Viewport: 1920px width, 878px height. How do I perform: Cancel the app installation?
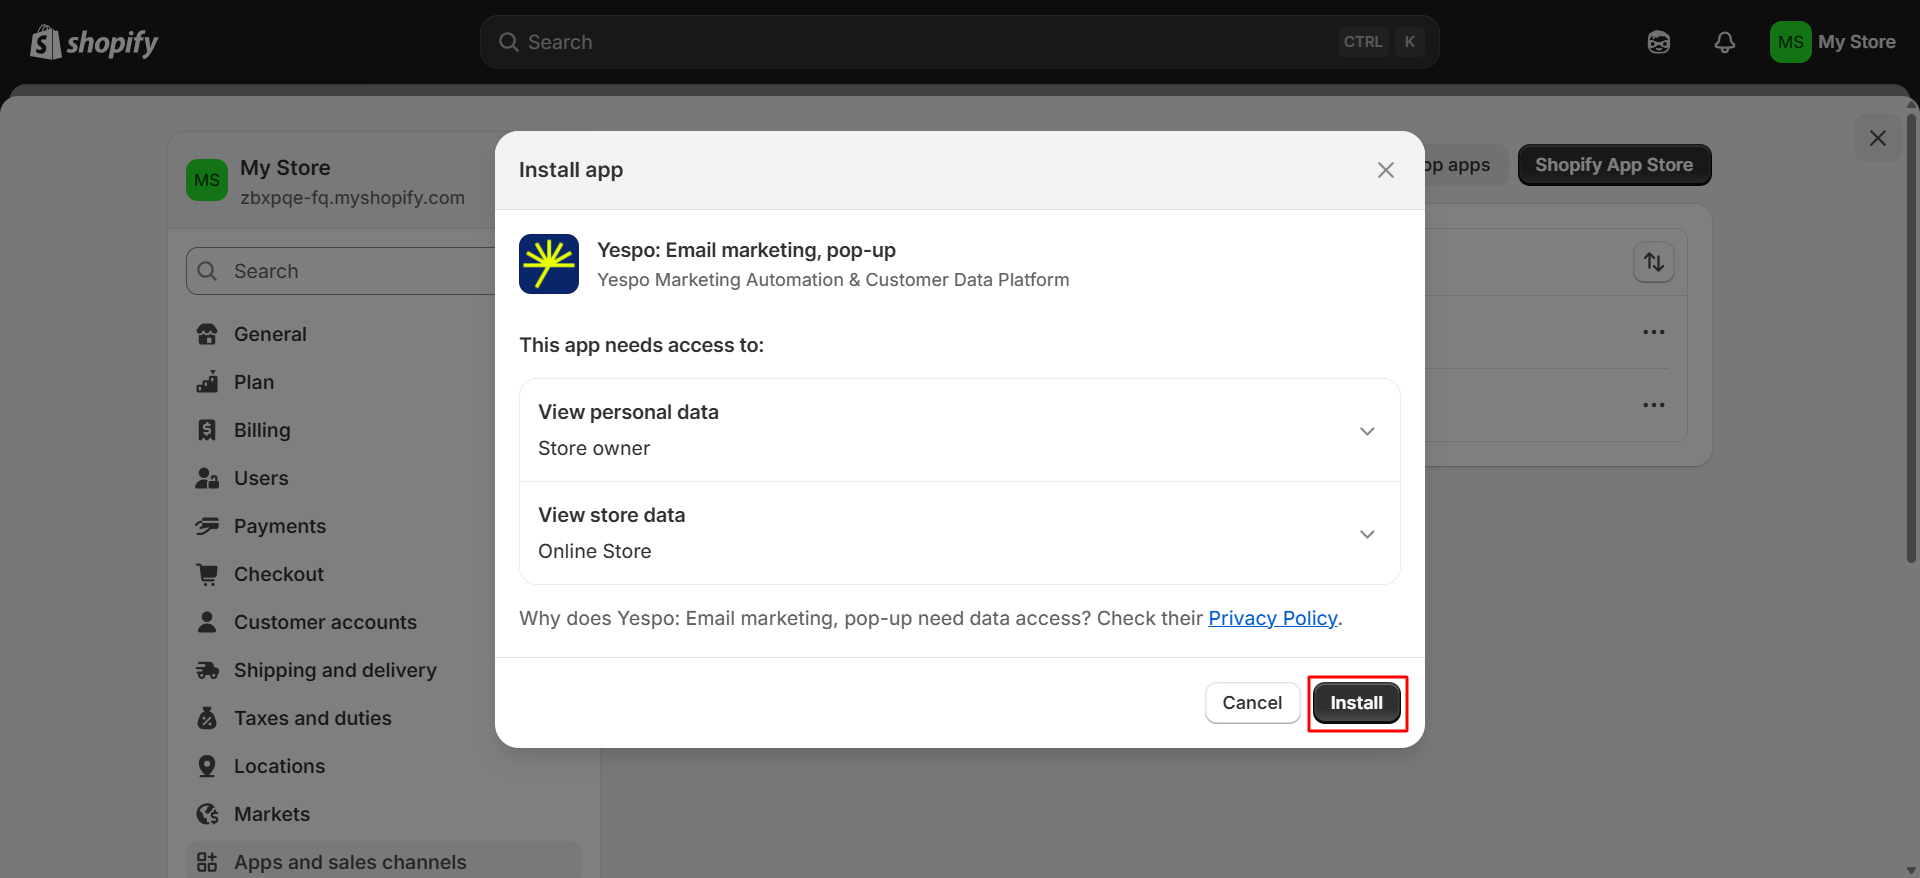pyautogui.click(x=1252, y=703)
